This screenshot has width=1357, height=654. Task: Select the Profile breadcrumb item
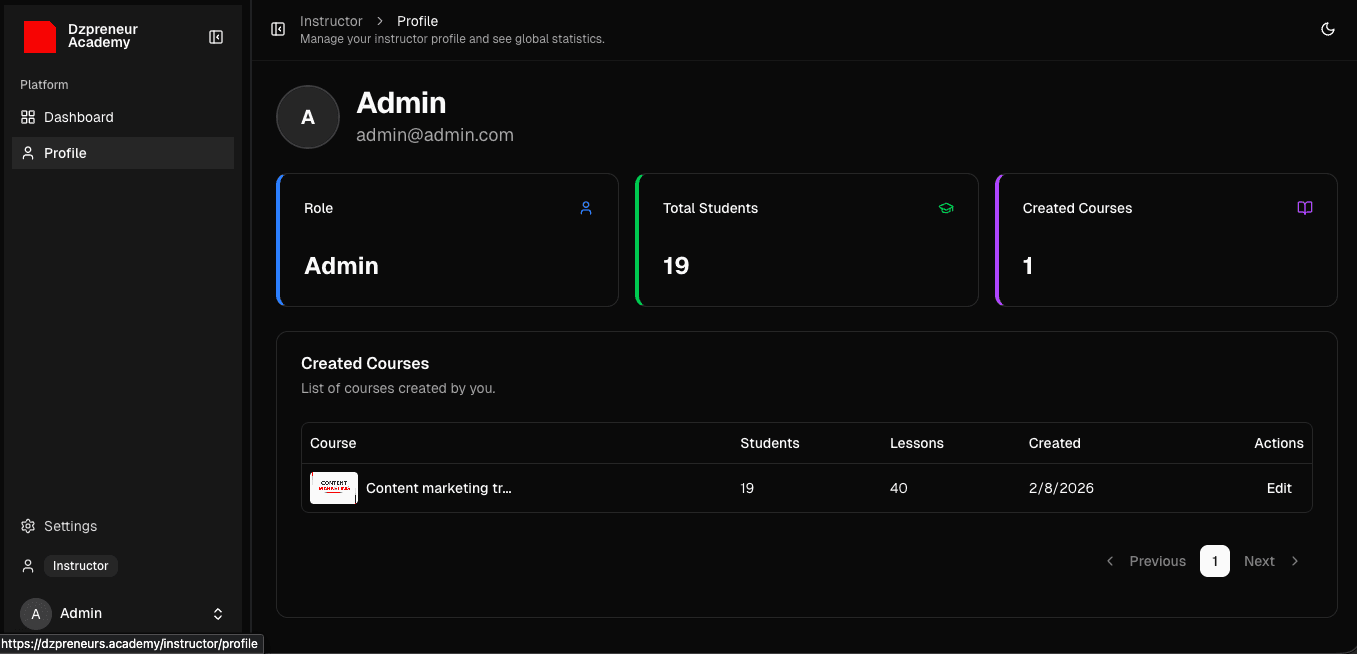click(x=417, y=20)
